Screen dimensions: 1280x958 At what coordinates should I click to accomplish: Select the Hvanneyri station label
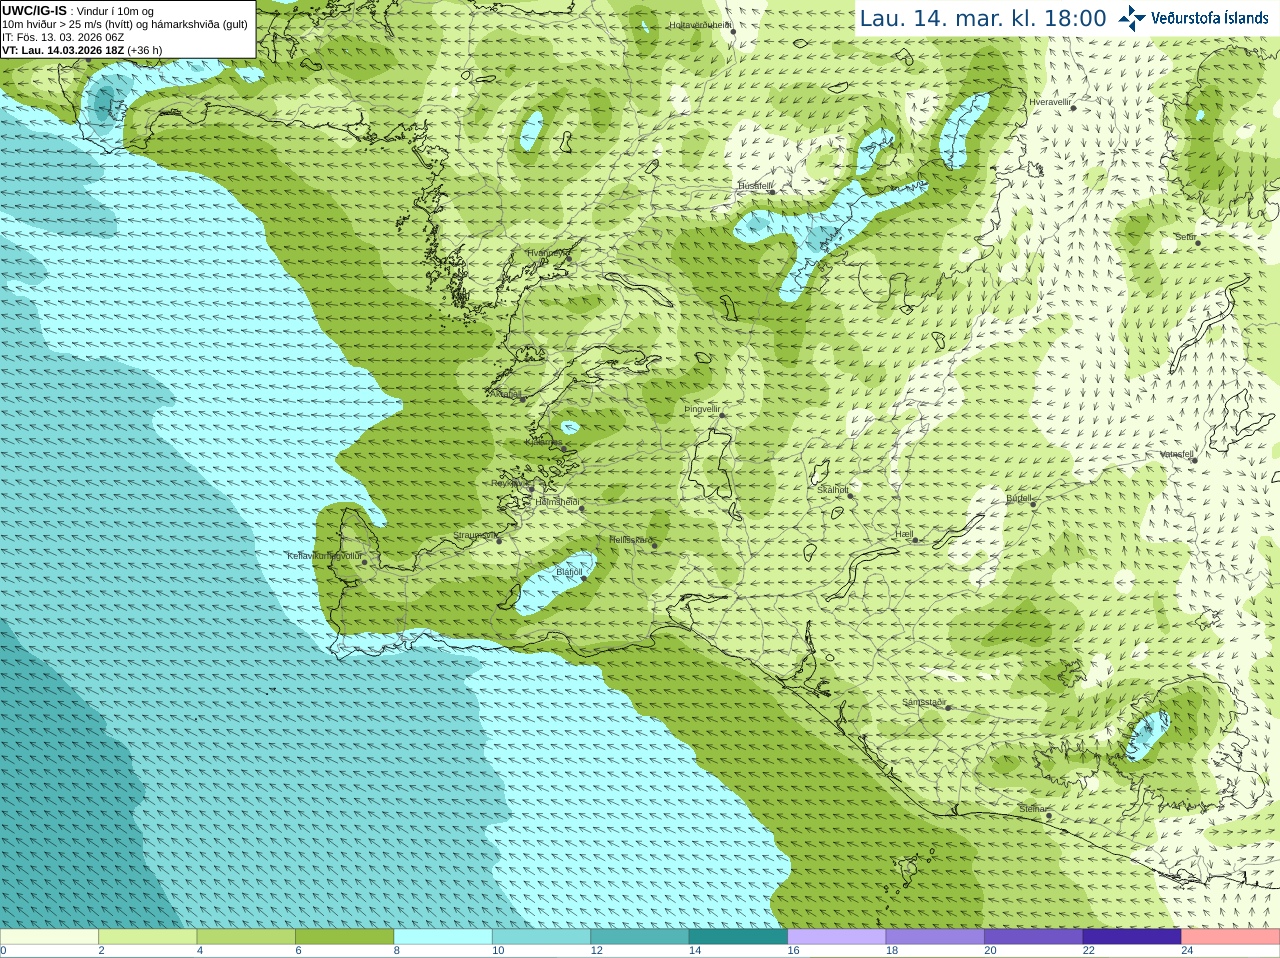548,253
